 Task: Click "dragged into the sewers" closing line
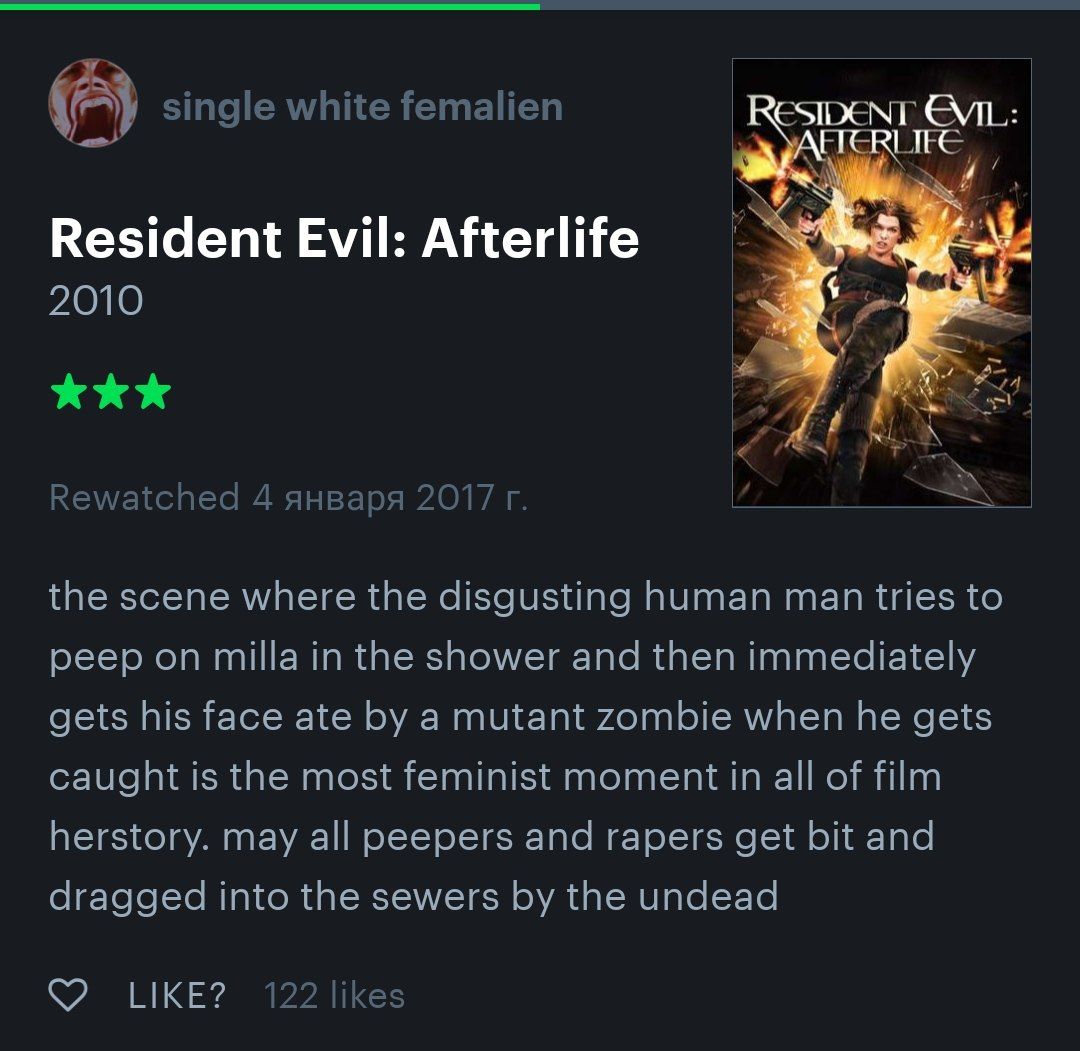pyautogui.click(x=273, y=897)
